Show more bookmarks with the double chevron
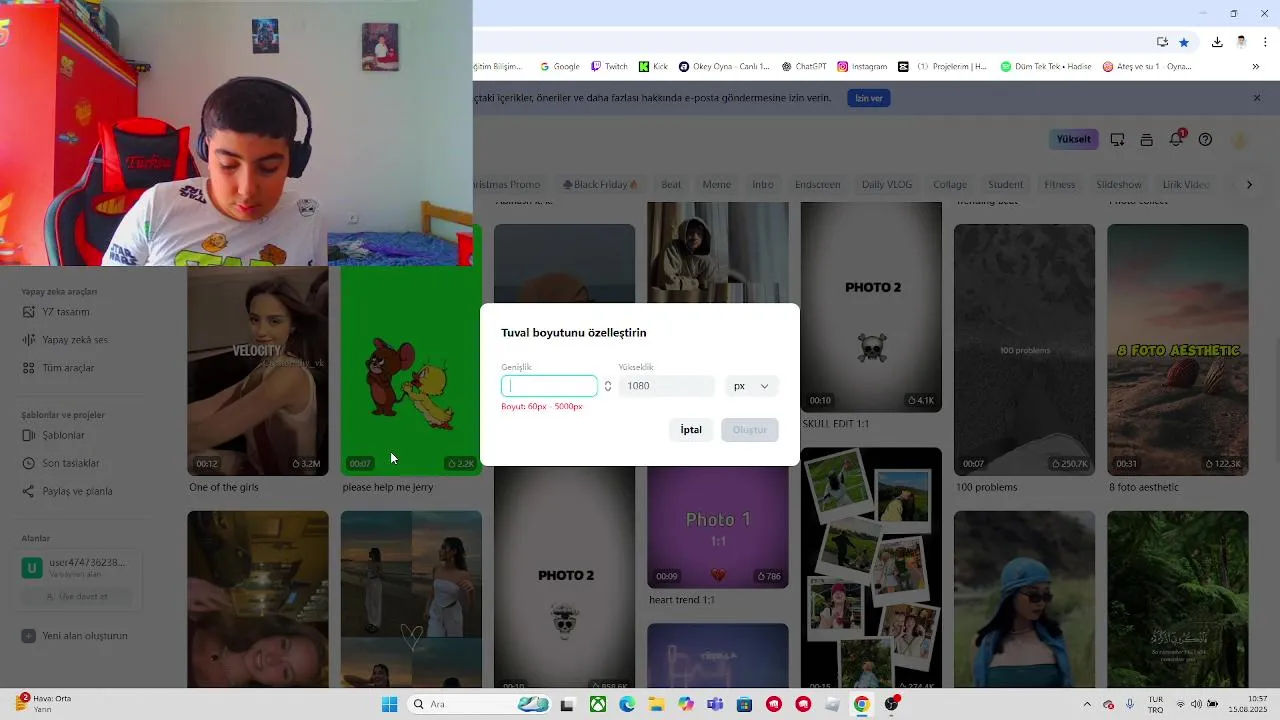The image size is (1280, 720). [x=1256, y=66]
